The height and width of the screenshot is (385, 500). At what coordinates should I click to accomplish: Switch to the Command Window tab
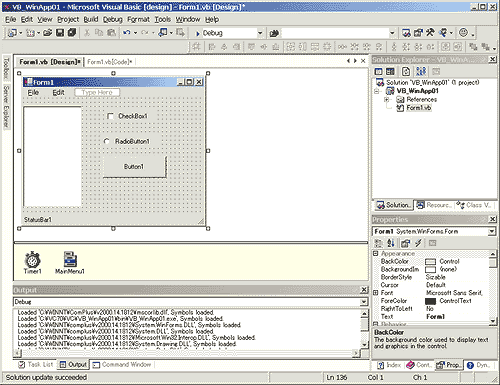[122, 365]
